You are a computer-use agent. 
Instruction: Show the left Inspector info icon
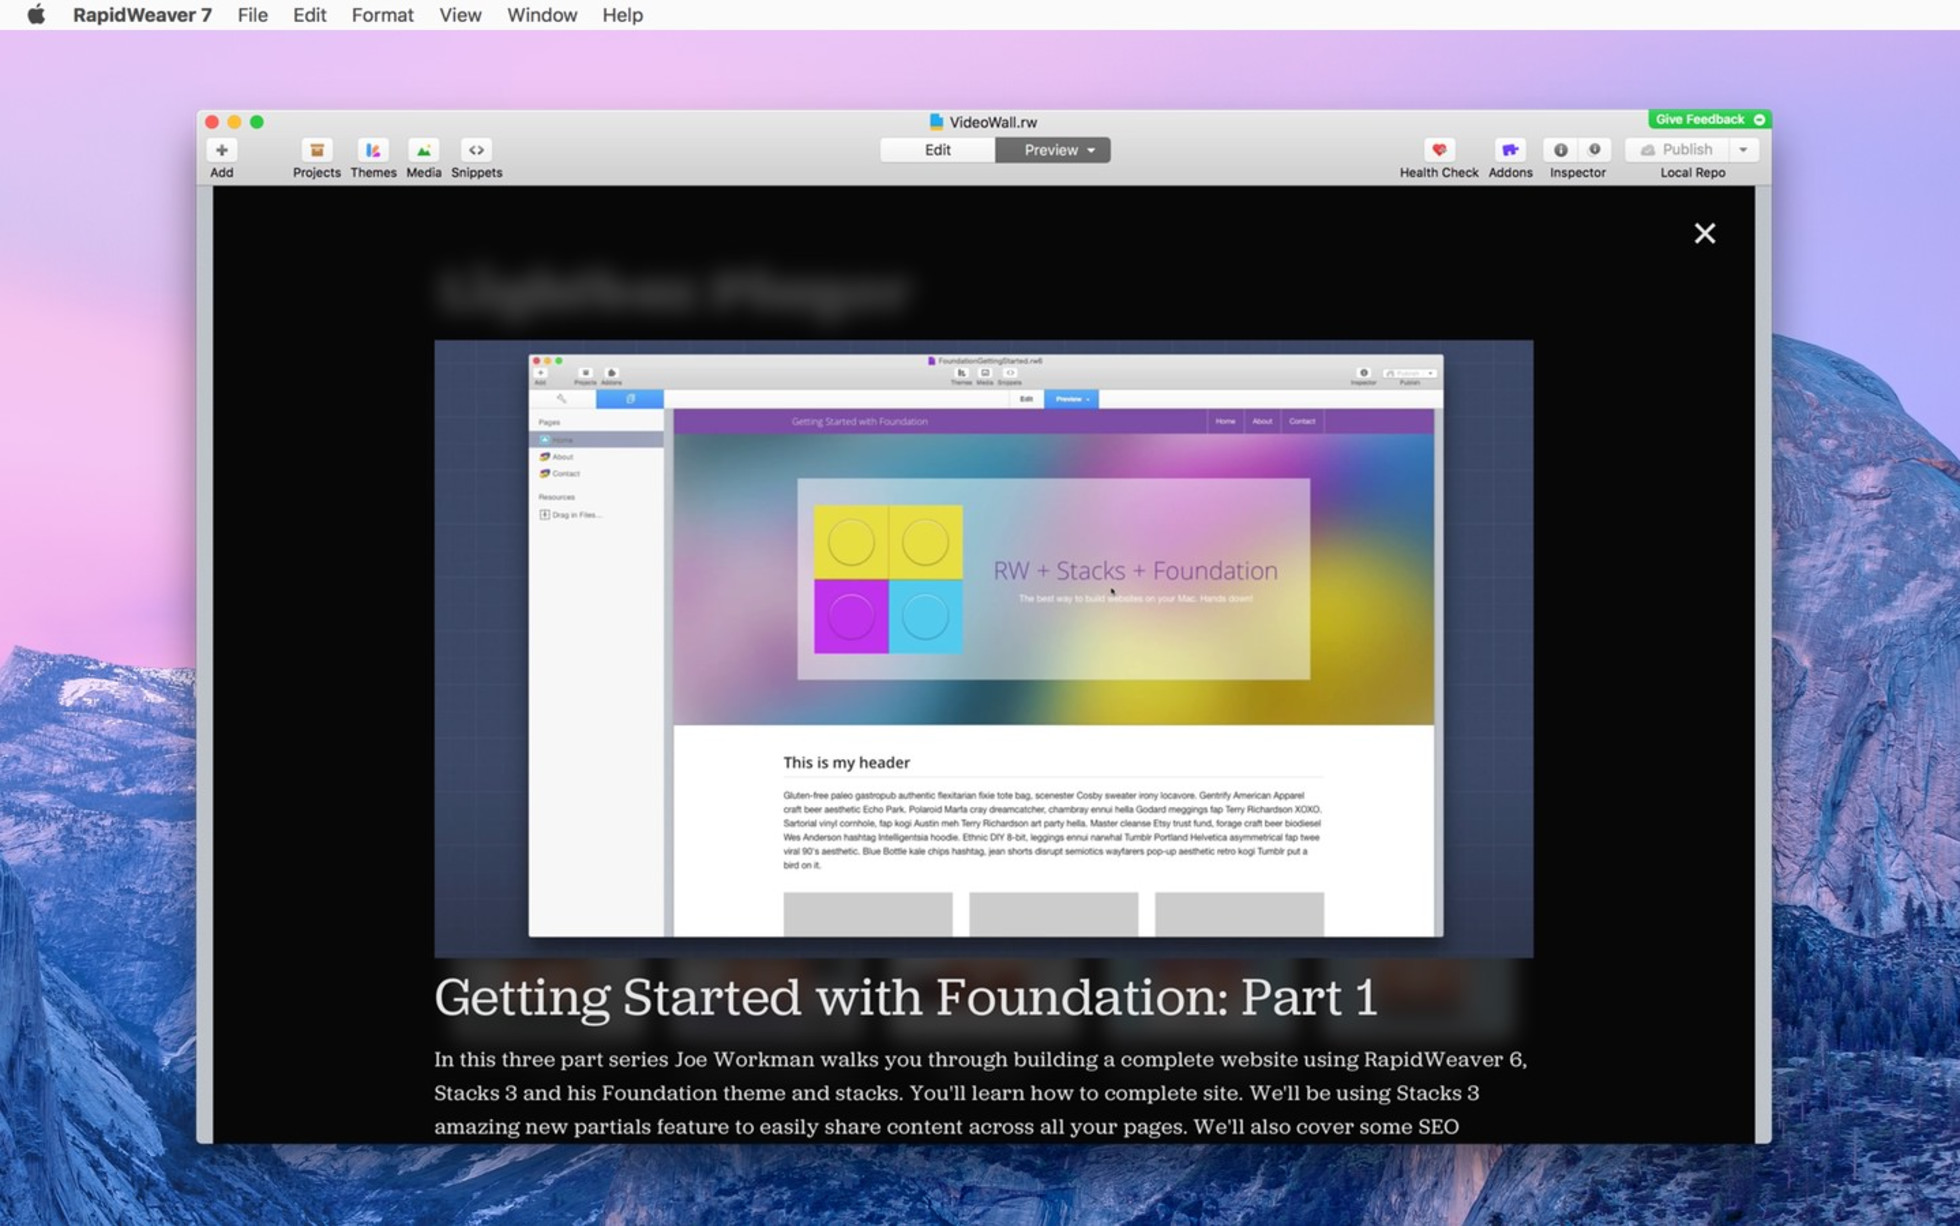click(1560, 150)
